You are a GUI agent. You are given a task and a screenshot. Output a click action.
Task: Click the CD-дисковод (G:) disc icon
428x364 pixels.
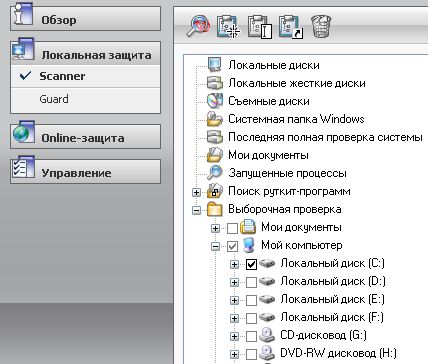(267, 335)
